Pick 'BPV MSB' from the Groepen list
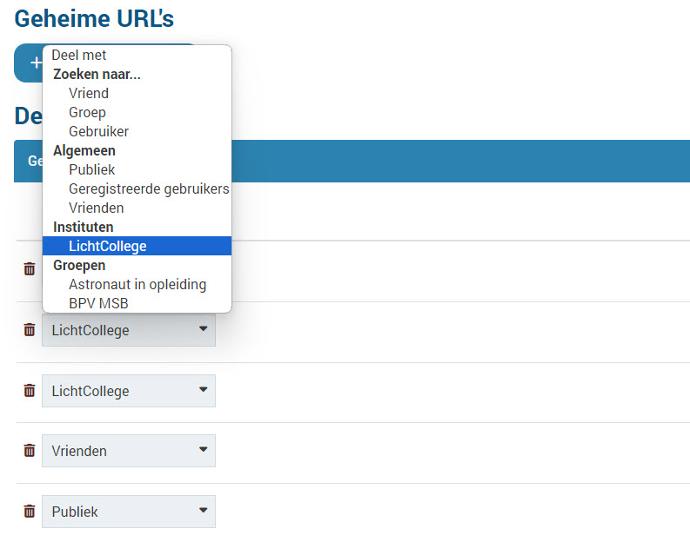The image size is (690, 542). (x=98, y=303)
